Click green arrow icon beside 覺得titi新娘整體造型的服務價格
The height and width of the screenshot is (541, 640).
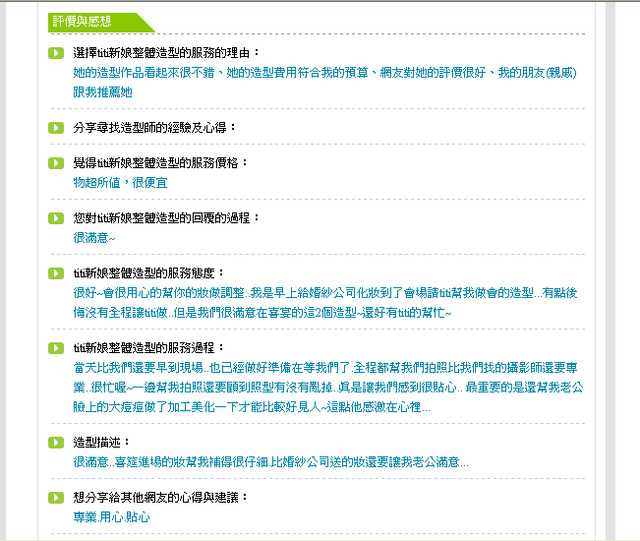[x=56, y=163]
